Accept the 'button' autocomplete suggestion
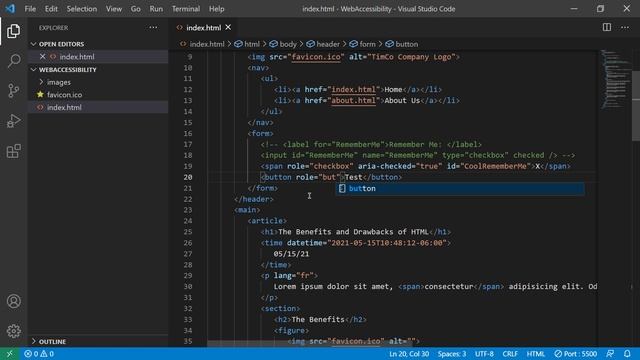The width and height of the screenshot is (640, 360). (x=460, y=189)
